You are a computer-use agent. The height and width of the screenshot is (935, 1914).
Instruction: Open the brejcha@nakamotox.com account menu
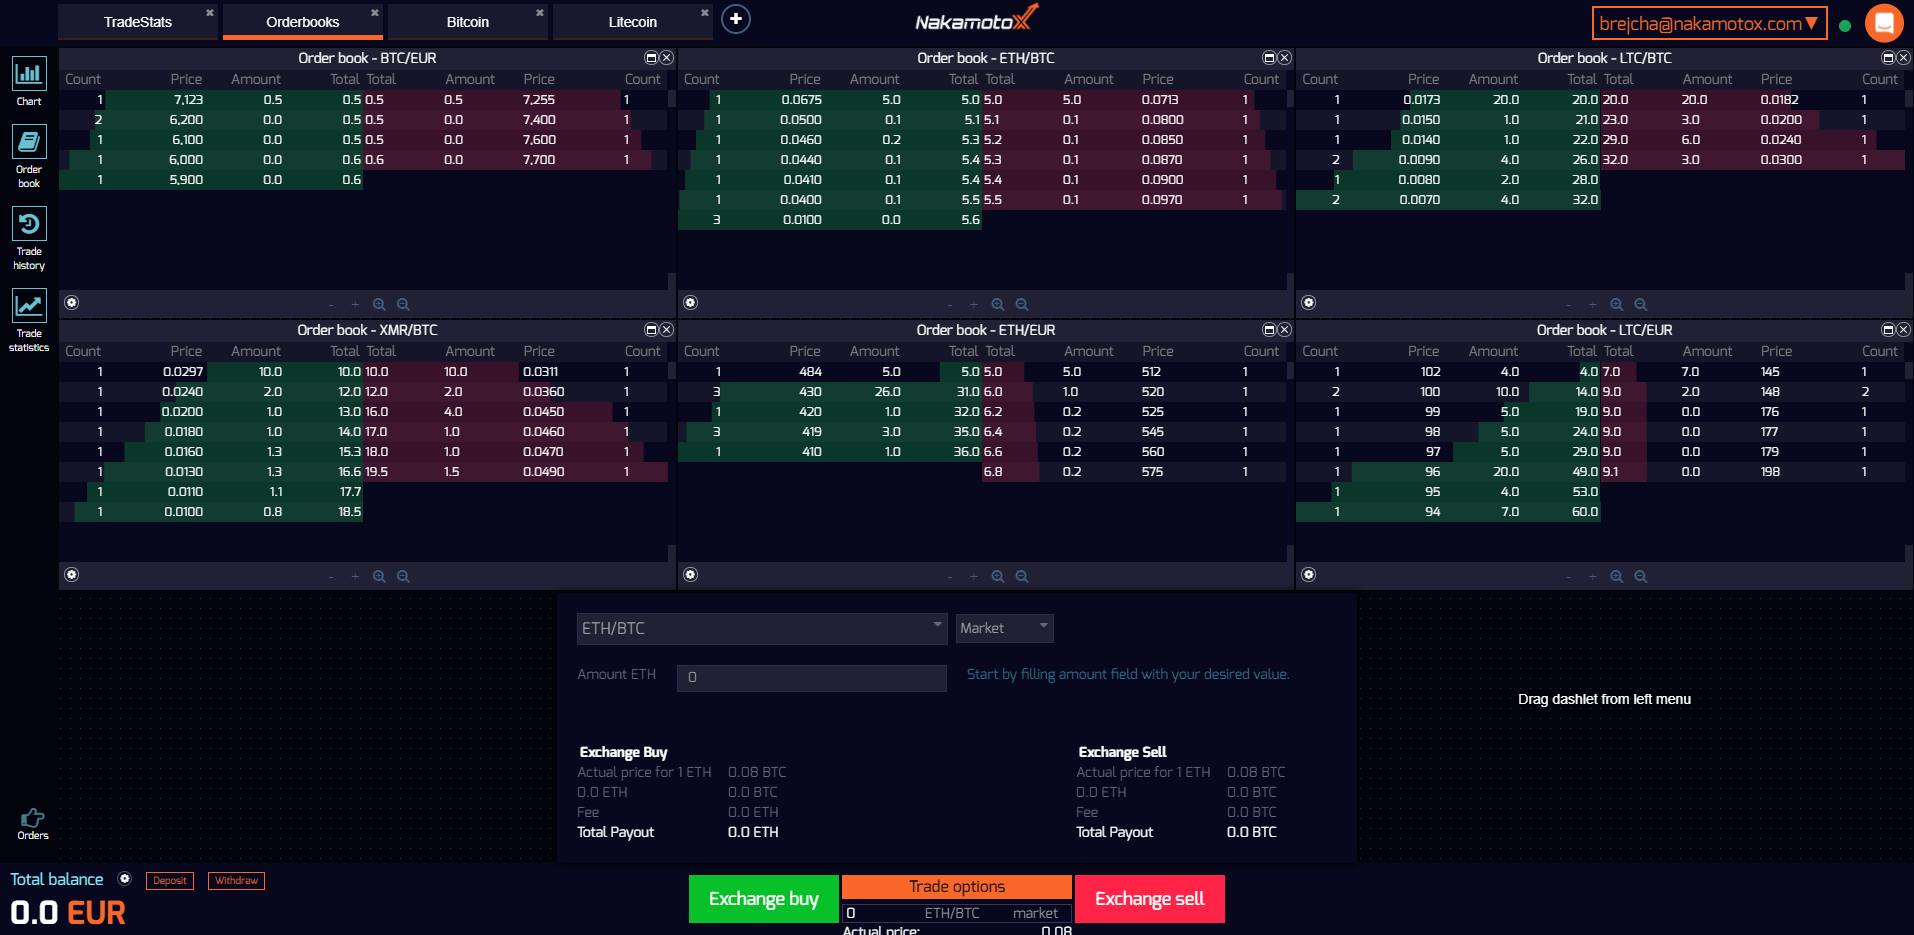click(x=1709, y=23)
